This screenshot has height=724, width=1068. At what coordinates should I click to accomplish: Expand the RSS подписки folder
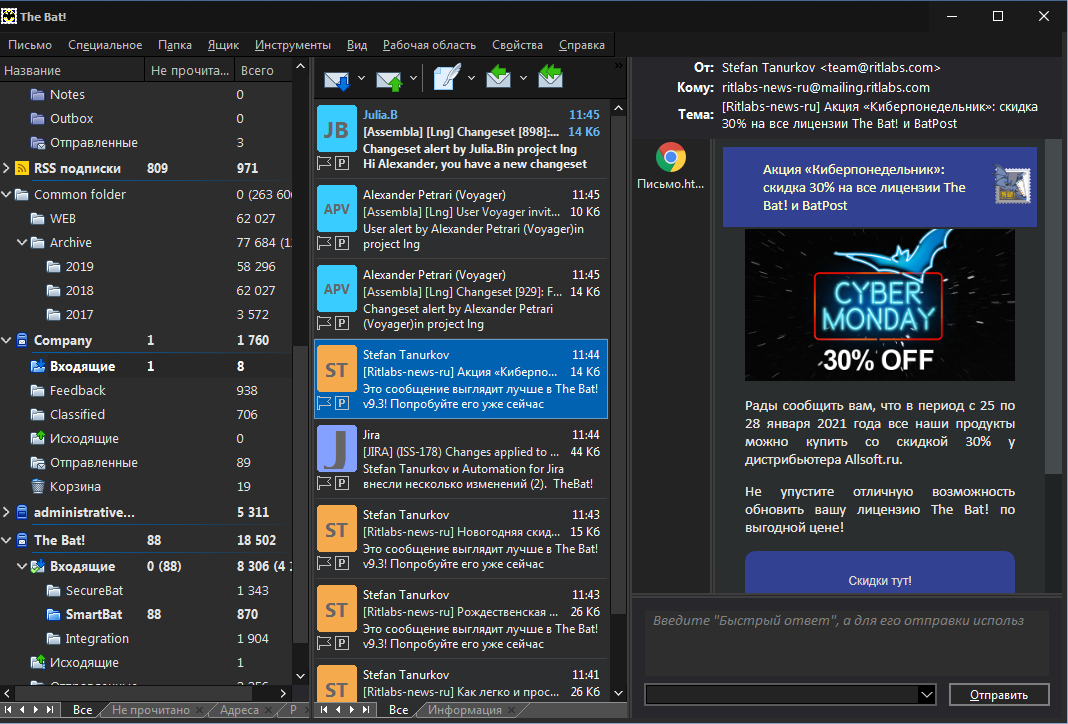(6, 168)
